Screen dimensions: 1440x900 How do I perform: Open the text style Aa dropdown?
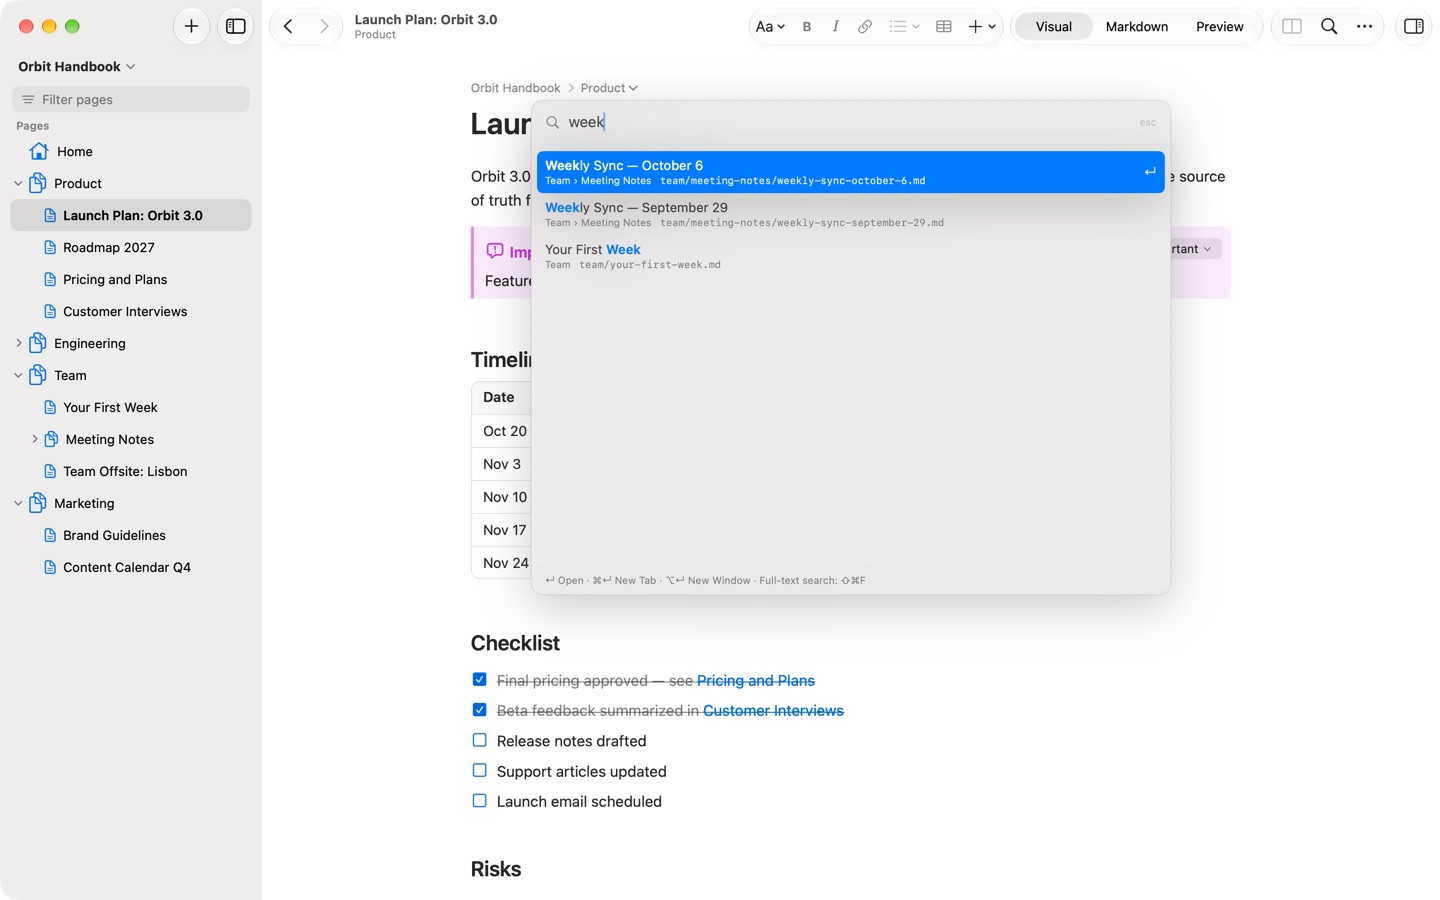click(x=770, y=27)
